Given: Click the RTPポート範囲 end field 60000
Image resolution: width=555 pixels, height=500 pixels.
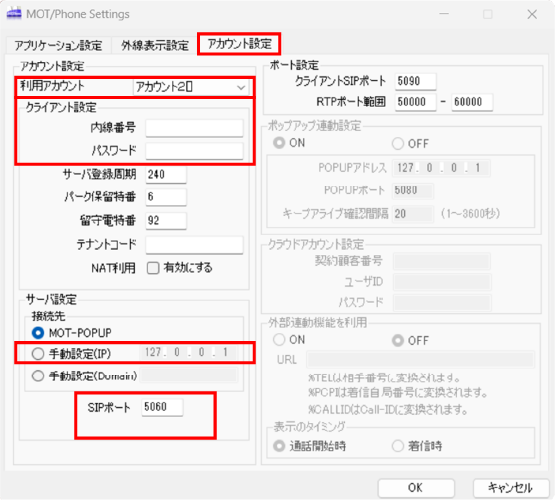Looking at the screenshot, I should pos(472,102).
